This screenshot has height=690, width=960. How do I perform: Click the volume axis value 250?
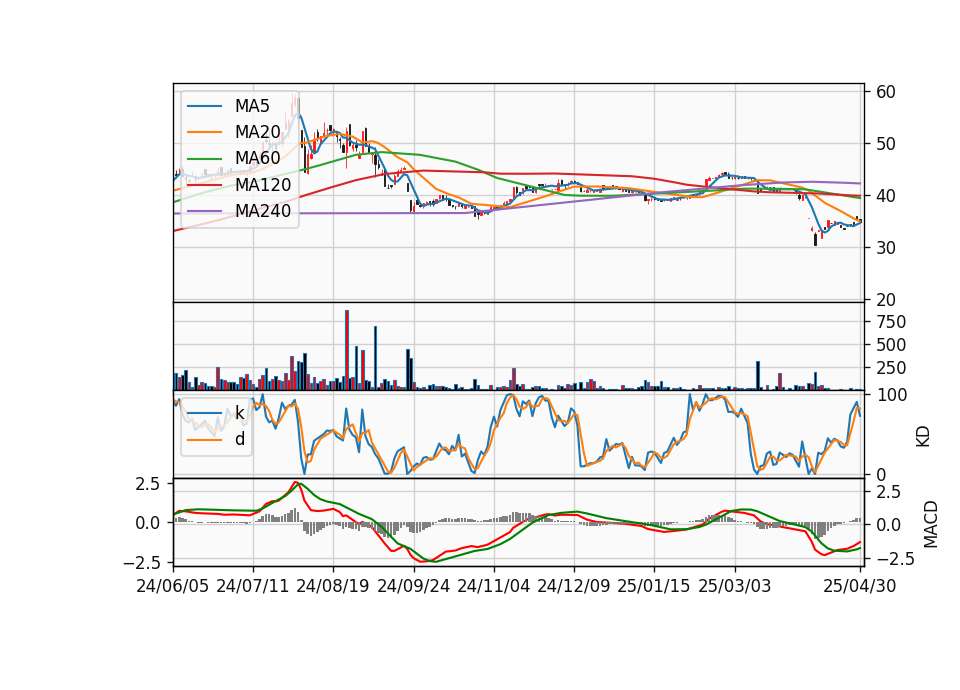[x=891, y=368]
